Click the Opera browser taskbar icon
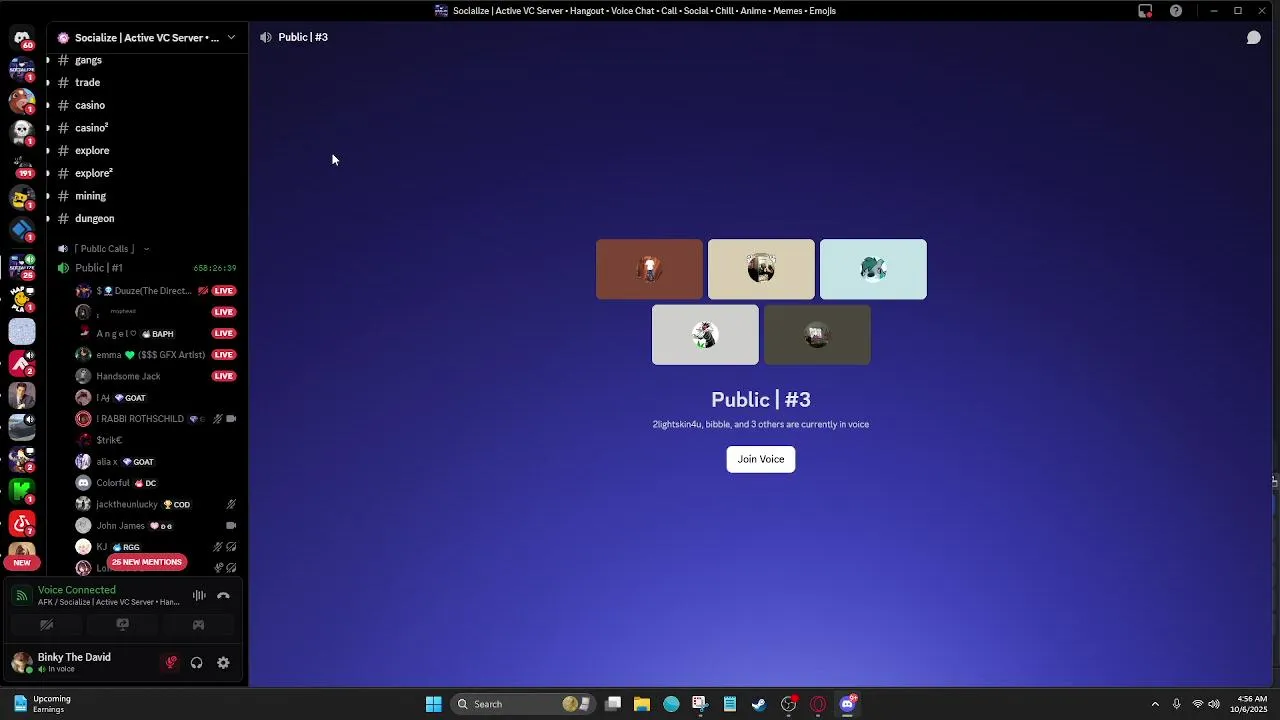The width and height of the screenshot is (1280, 720). [x=818, y=704]
